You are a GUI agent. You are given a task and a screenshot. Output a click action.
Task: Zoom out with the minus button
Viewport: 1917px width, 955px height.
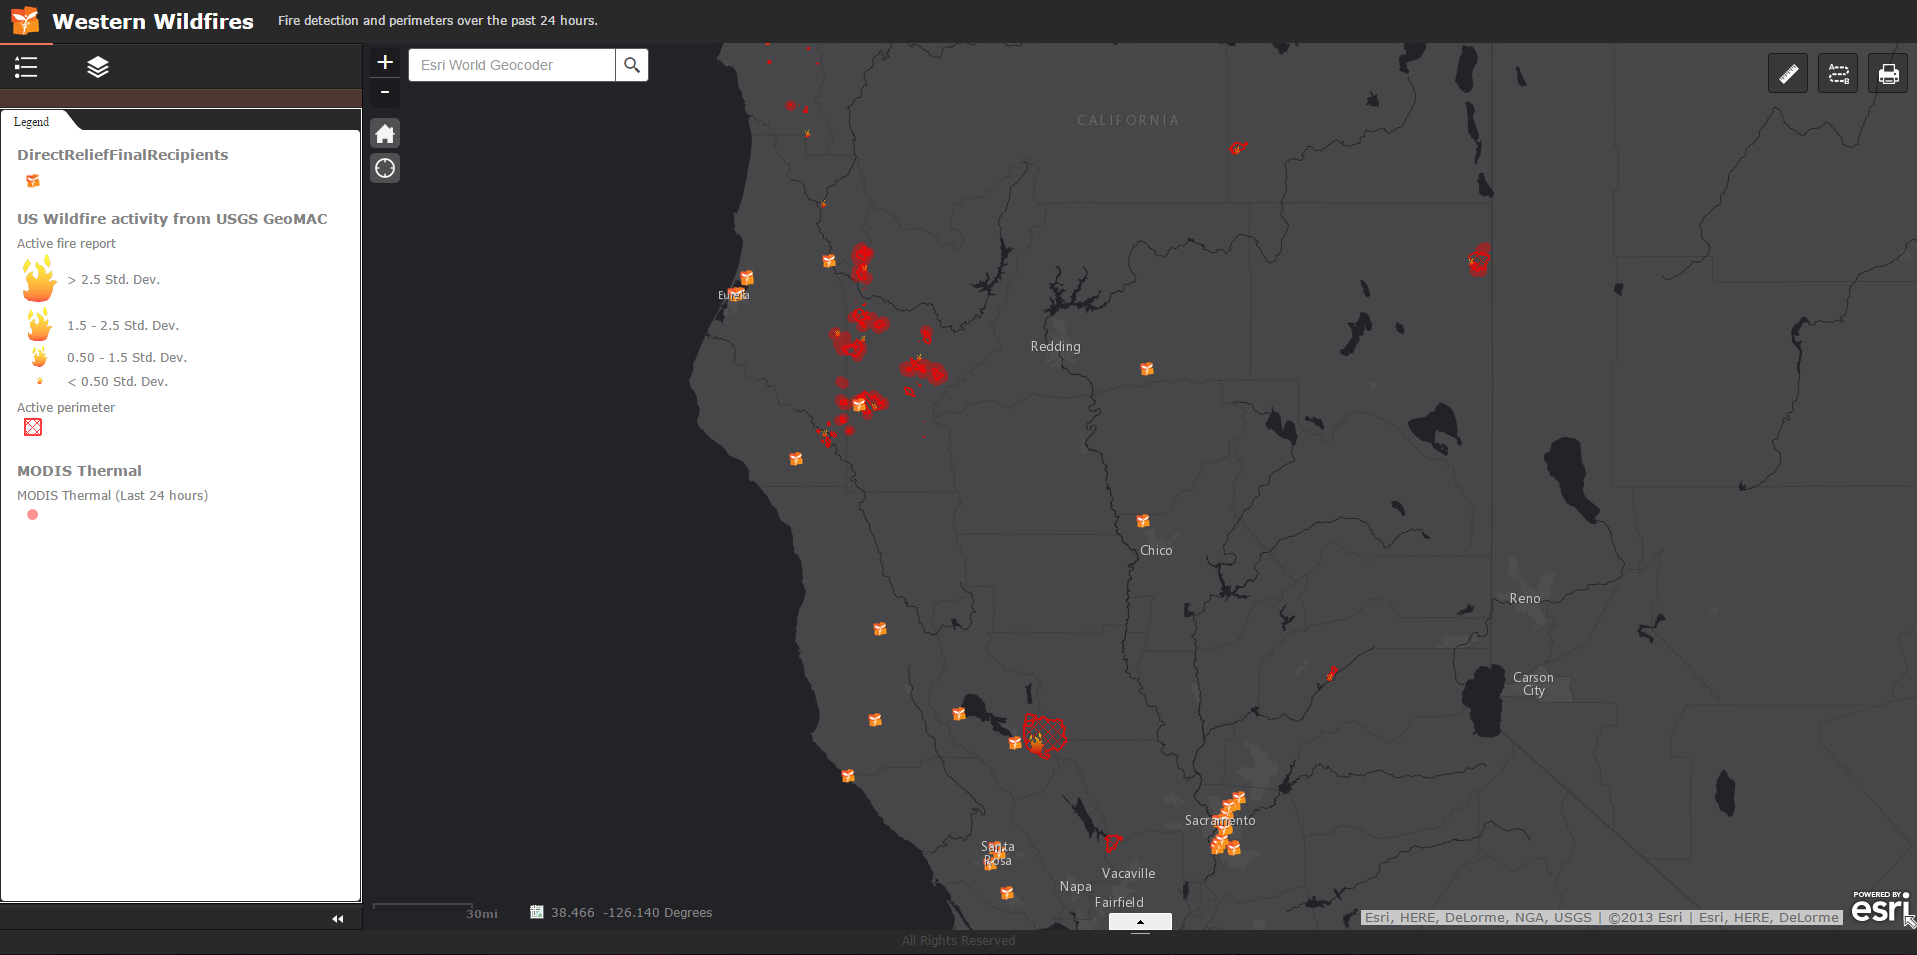pos(385,93)
